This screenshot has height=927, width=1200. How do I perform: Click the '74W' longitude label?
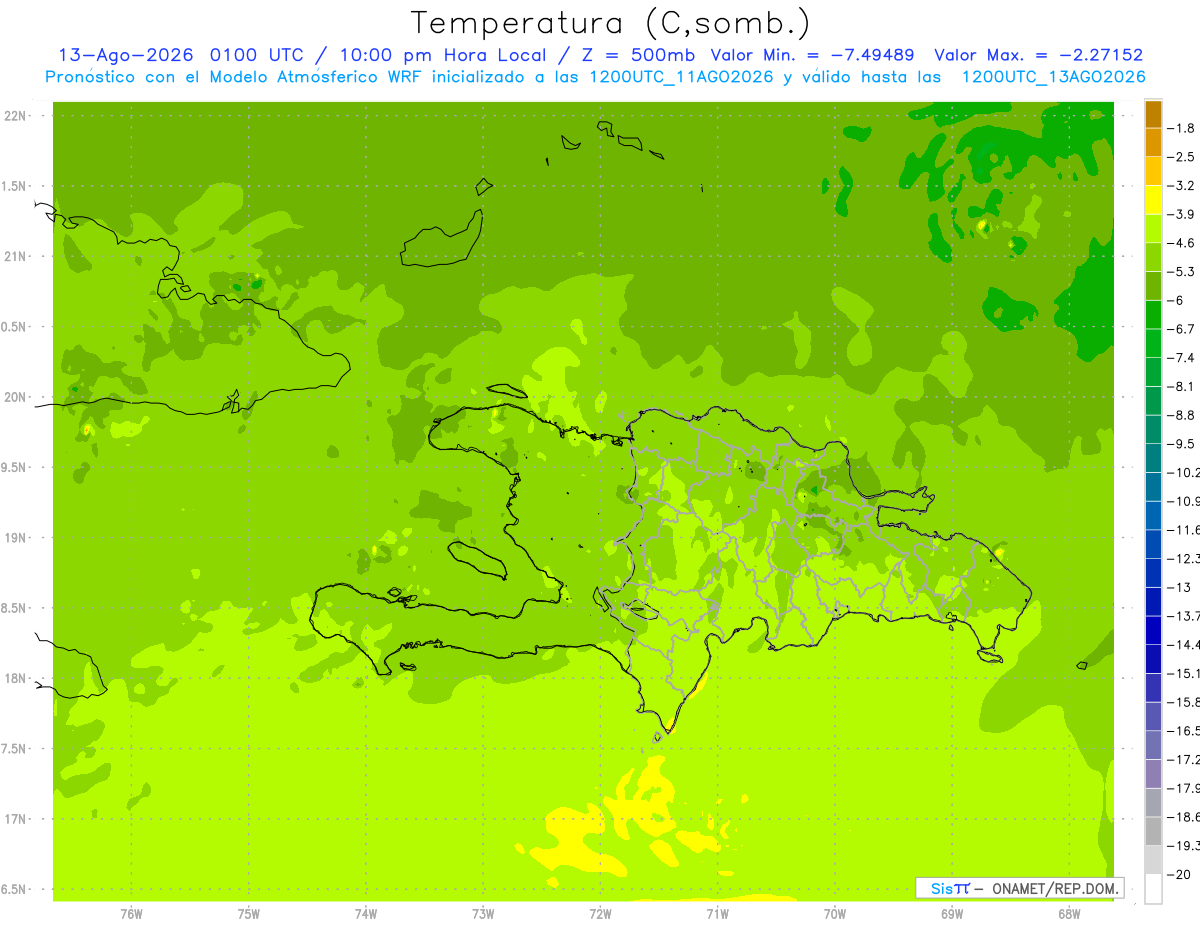[x=366, y=914]
